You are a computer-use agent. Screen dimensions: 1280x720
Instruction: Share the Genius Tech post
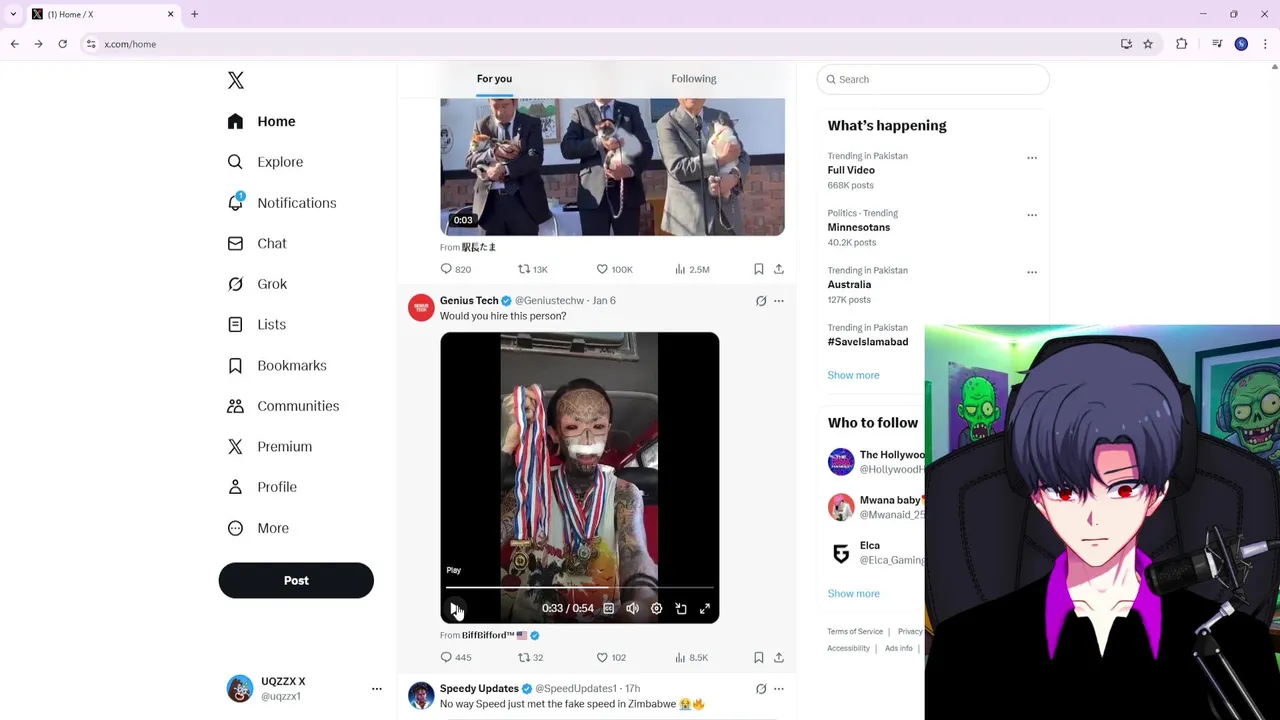tap(779, 657)
